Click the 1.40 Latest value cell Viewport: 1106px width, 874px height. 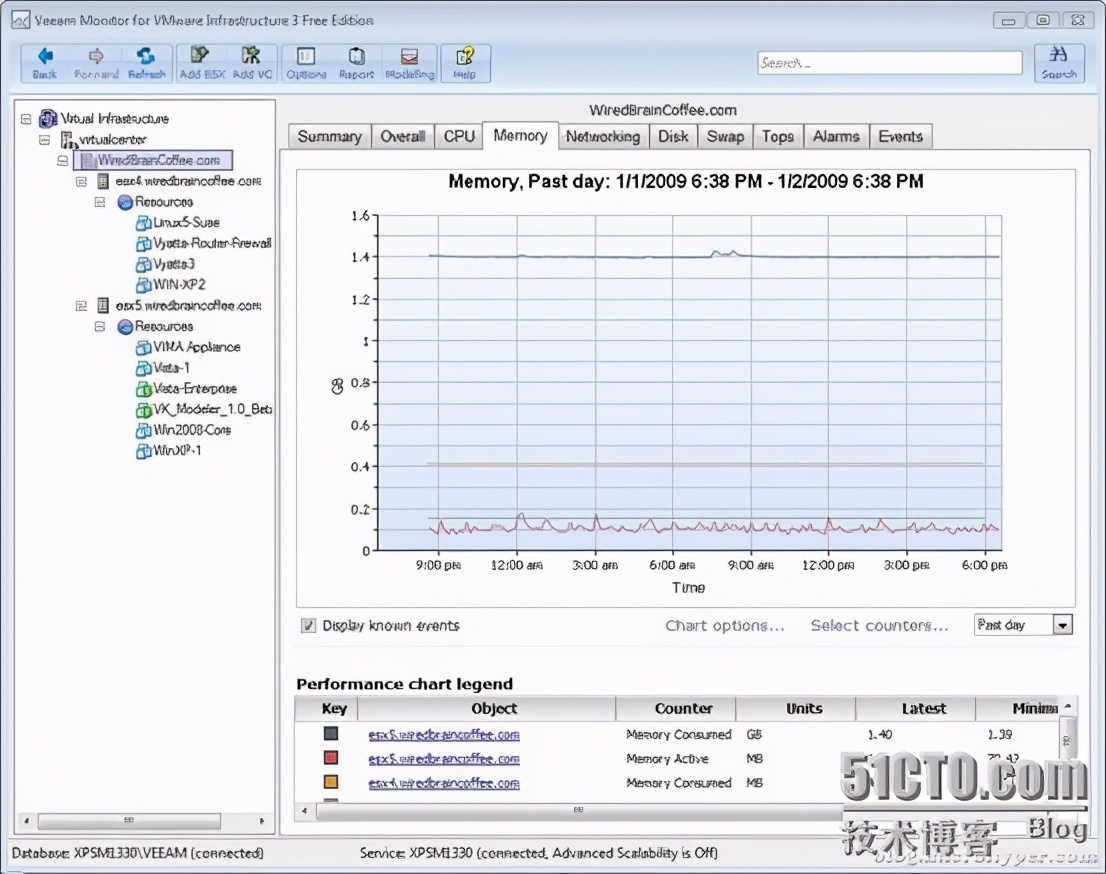click(x=880, y=735)
